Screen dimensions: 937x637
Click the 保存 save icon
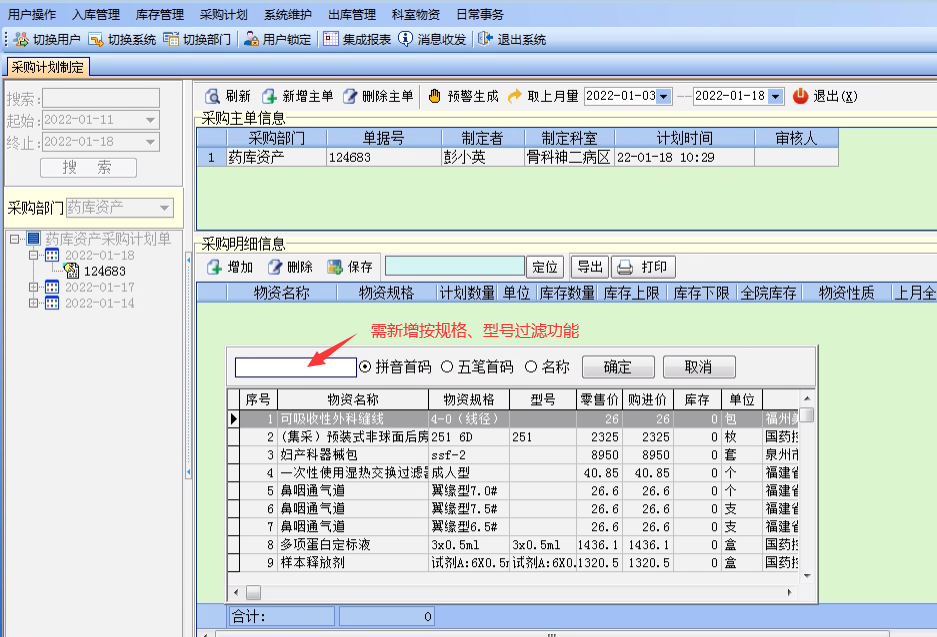click(x=335, y=267)
